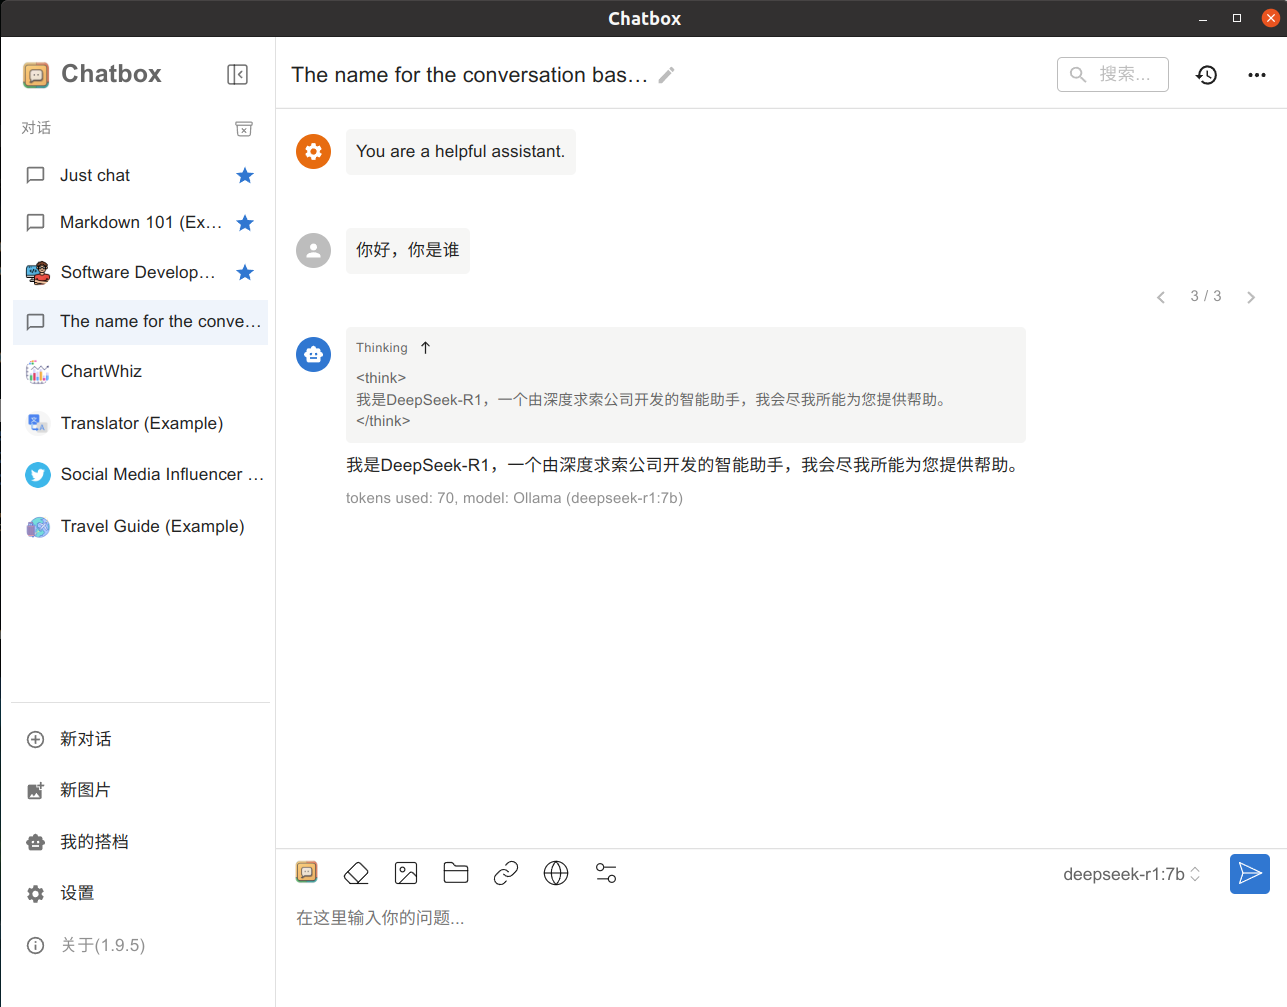
Task: Click the 搜索 search field
Action: 1113,74
